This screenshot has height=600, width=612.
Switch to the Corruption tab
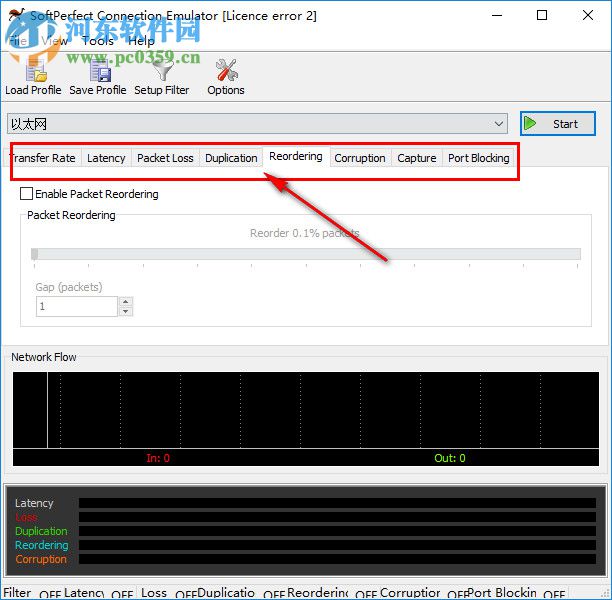360,158
